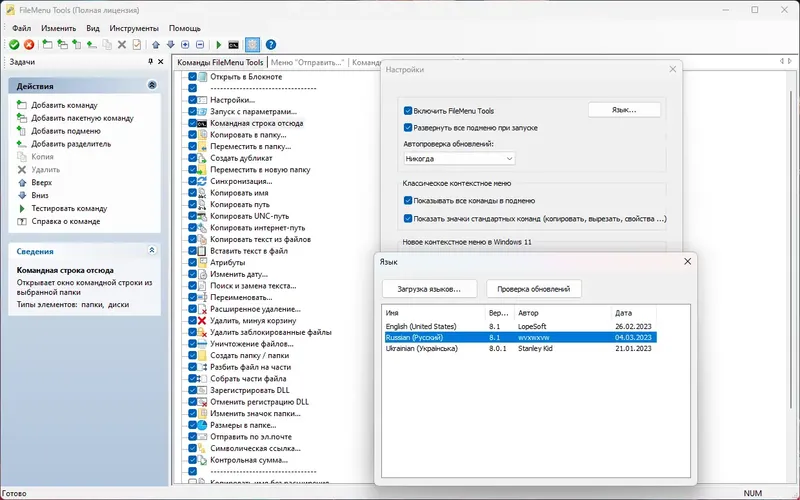This screenshot has height=500, width=800.
Task: Click the green play test command icon
Action: [219, 45]
